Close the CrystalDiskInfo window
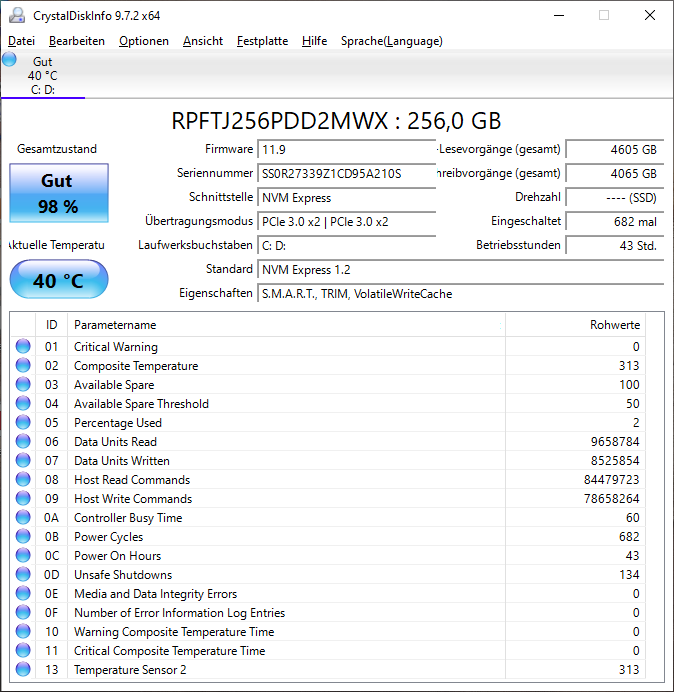Screen dimensions: 674x692 650,15
